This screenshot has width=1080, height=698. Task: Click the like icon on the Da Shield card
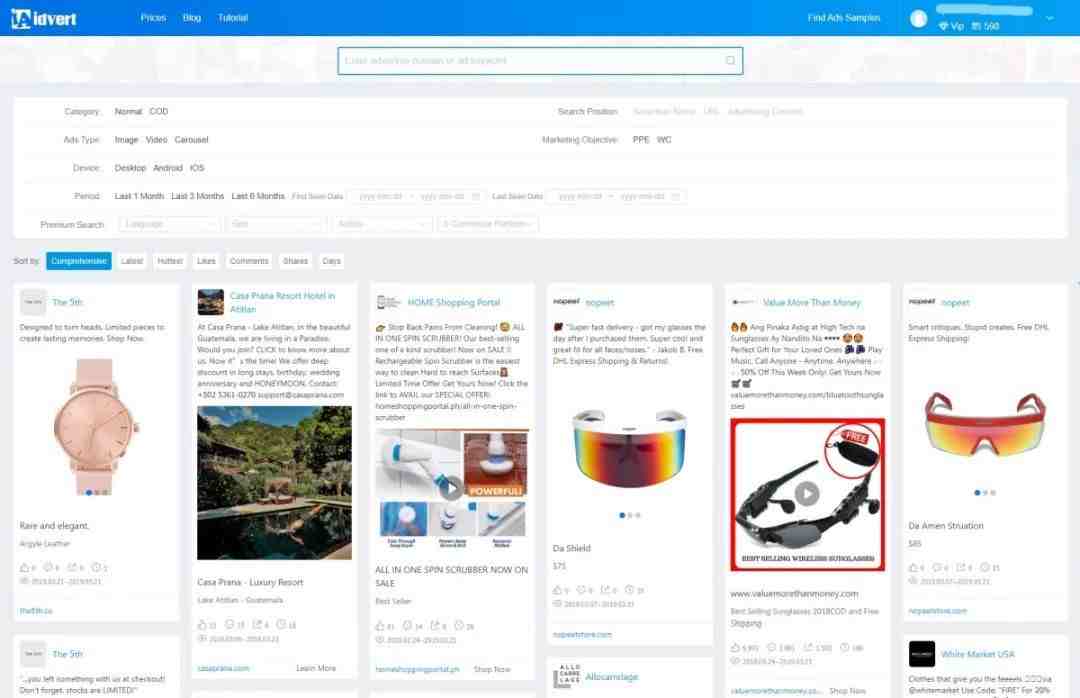point(557,590)
